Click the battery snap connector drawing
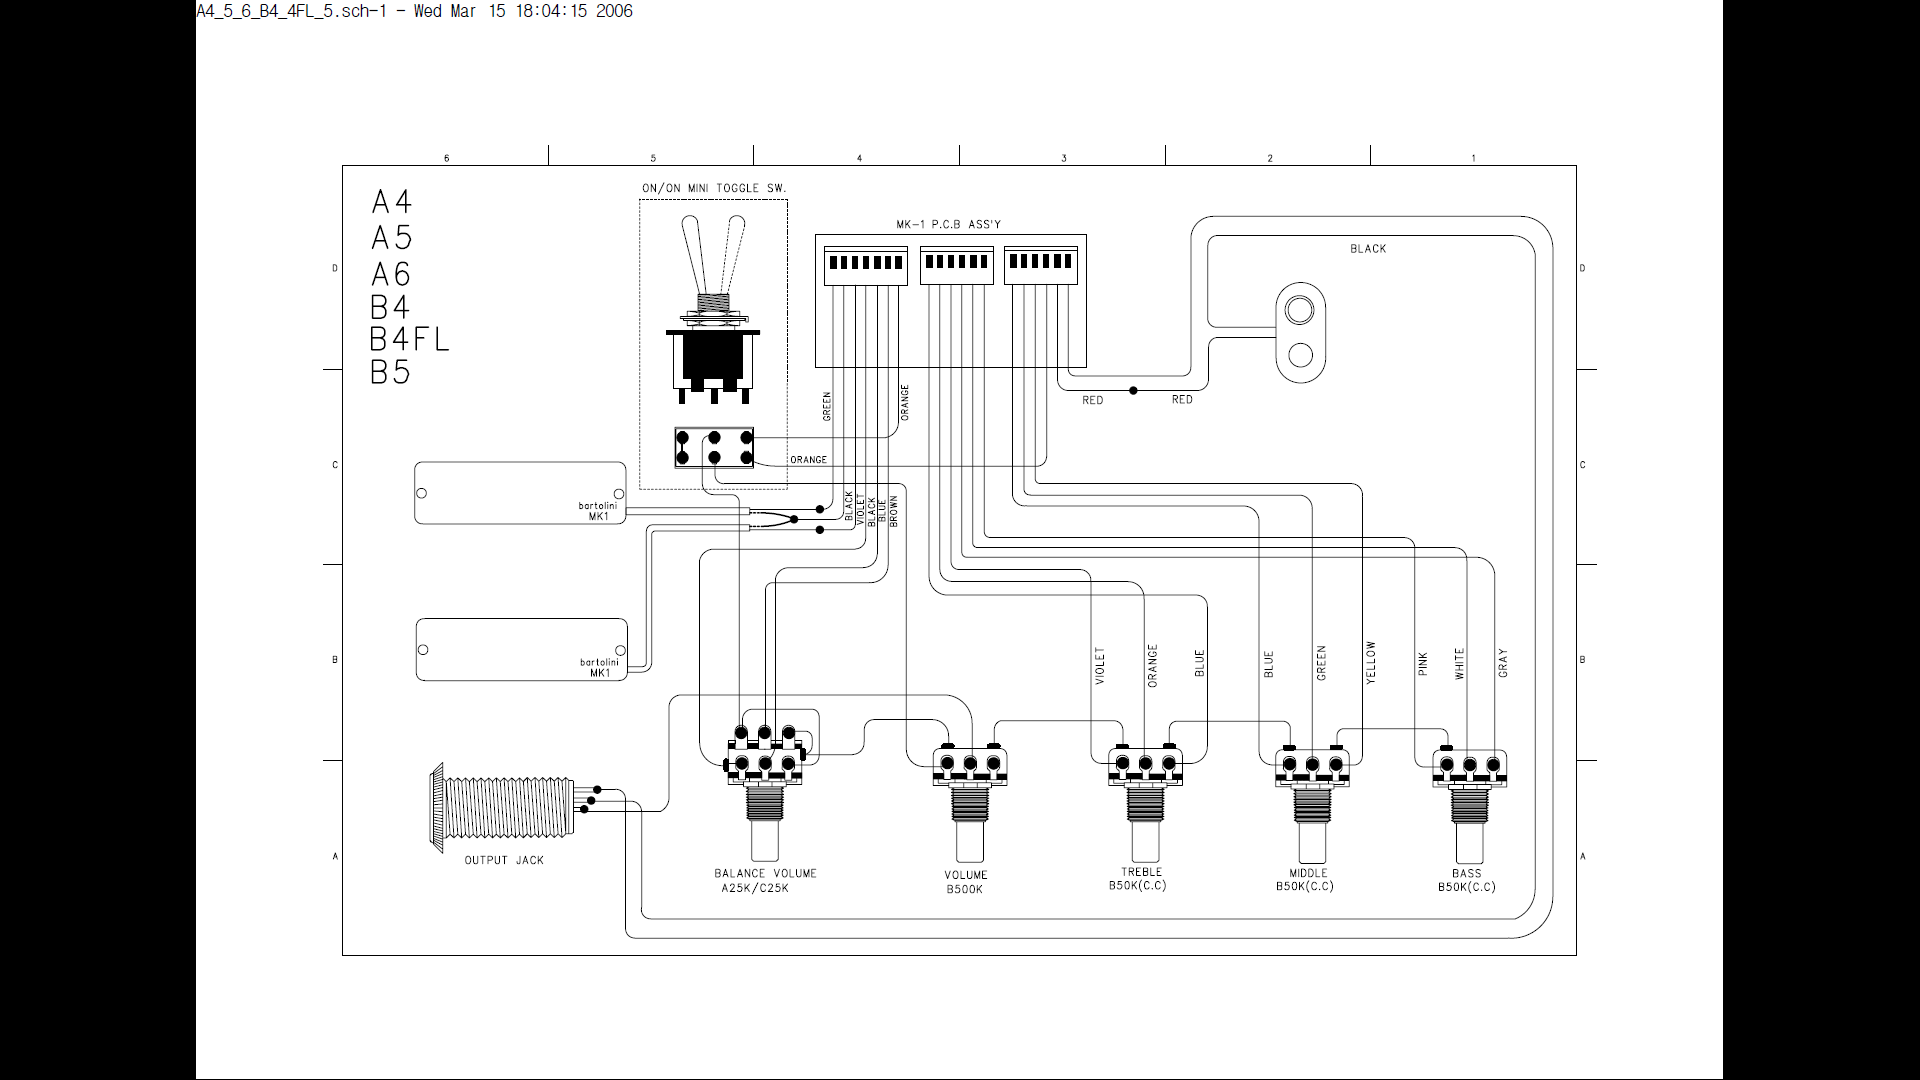Screen dimensions: 1920x1080 pyautogui.click(x=1300, y=332)
